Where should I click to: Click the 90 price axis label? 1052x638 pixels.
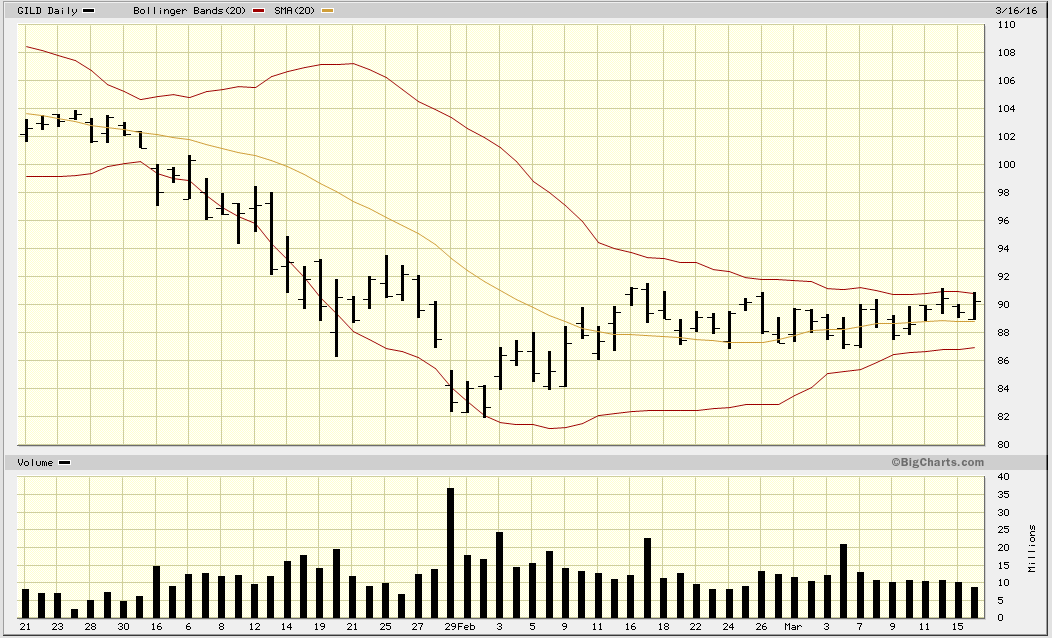1004,305
